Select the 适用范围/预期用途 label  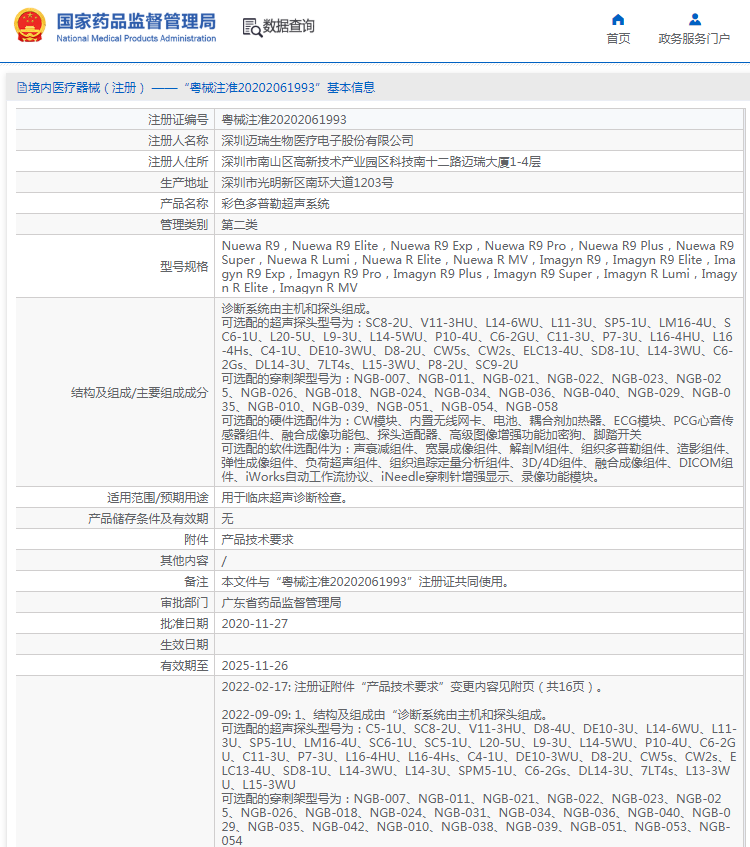pos(158,498)
